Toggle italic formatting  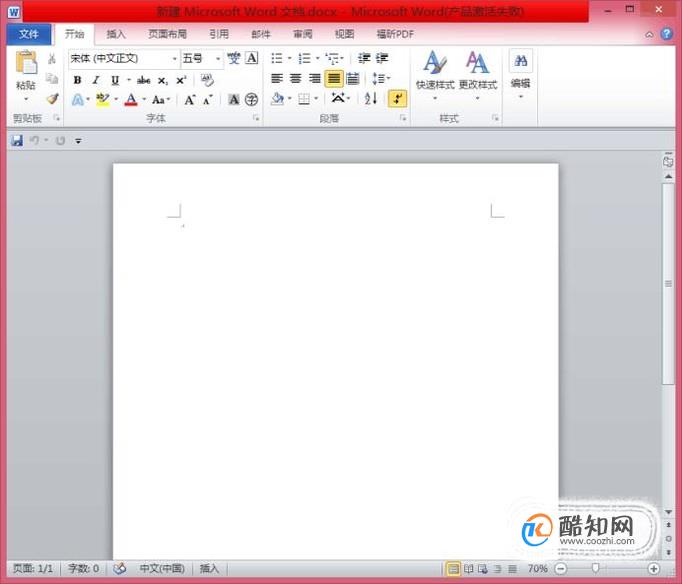[96, 80]
